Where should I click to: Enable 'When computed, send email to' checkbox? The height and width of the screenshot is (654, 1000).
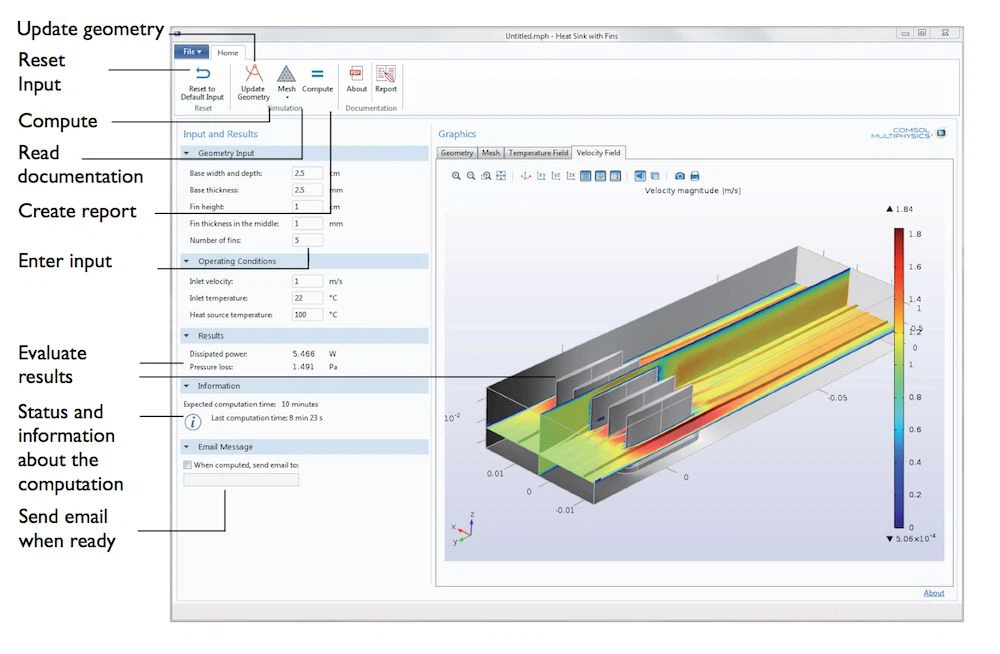pos(188,465)
